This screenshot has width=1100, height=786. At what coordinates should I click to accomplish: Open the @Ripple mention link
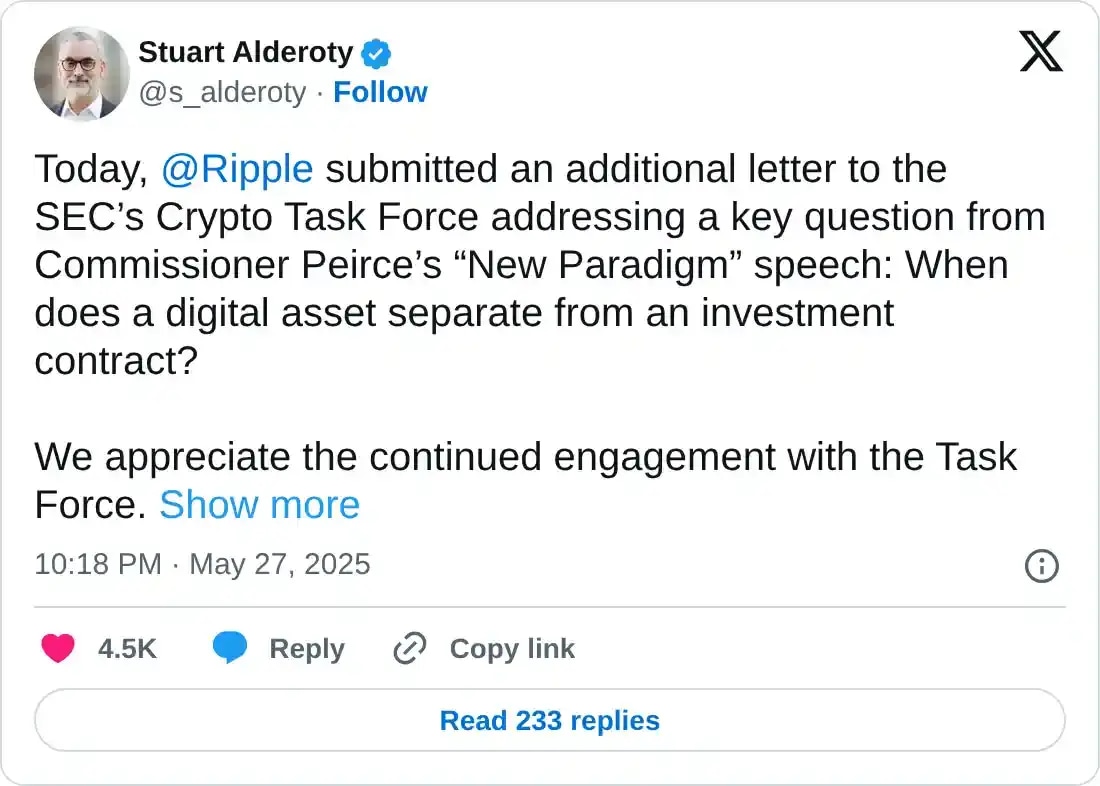point(237,169)
